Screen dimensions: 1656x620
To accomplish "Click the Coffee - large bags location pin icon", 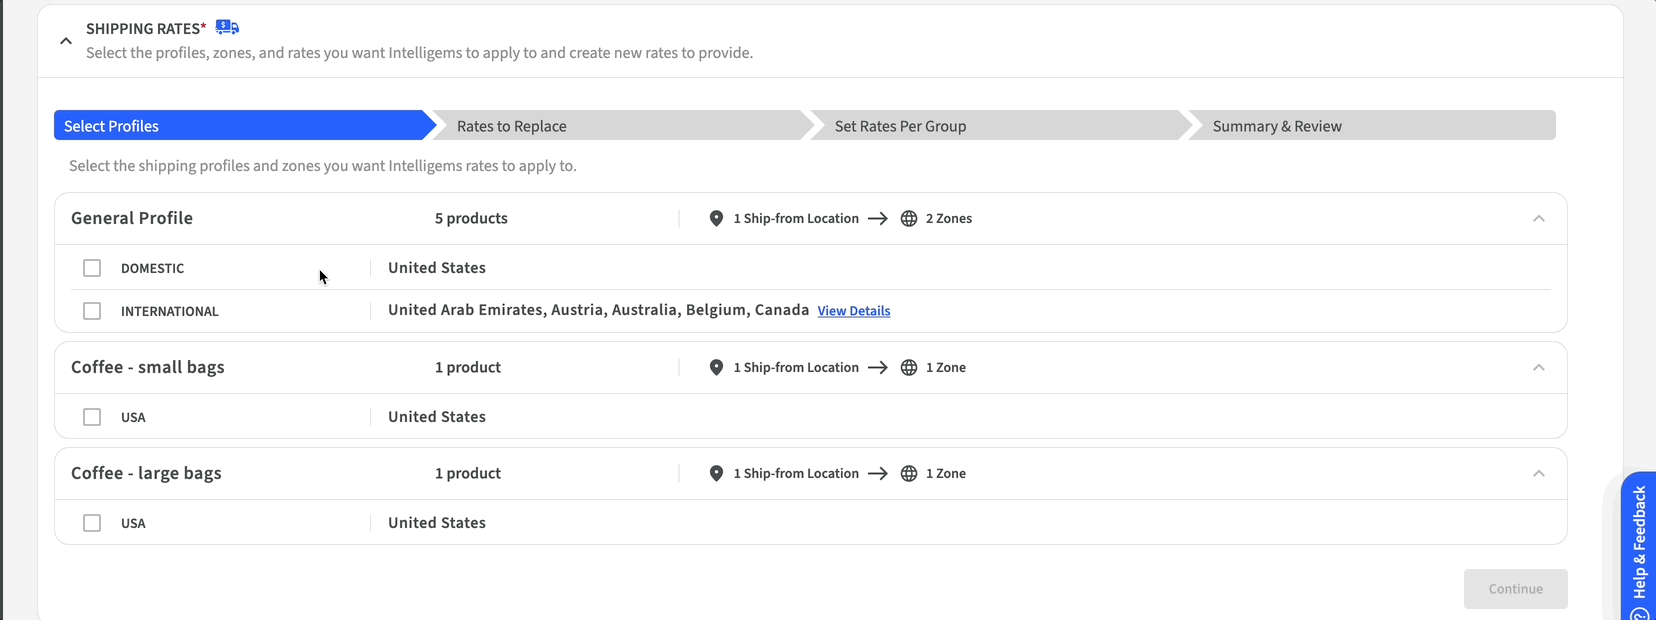I will (x=716, y=473).
